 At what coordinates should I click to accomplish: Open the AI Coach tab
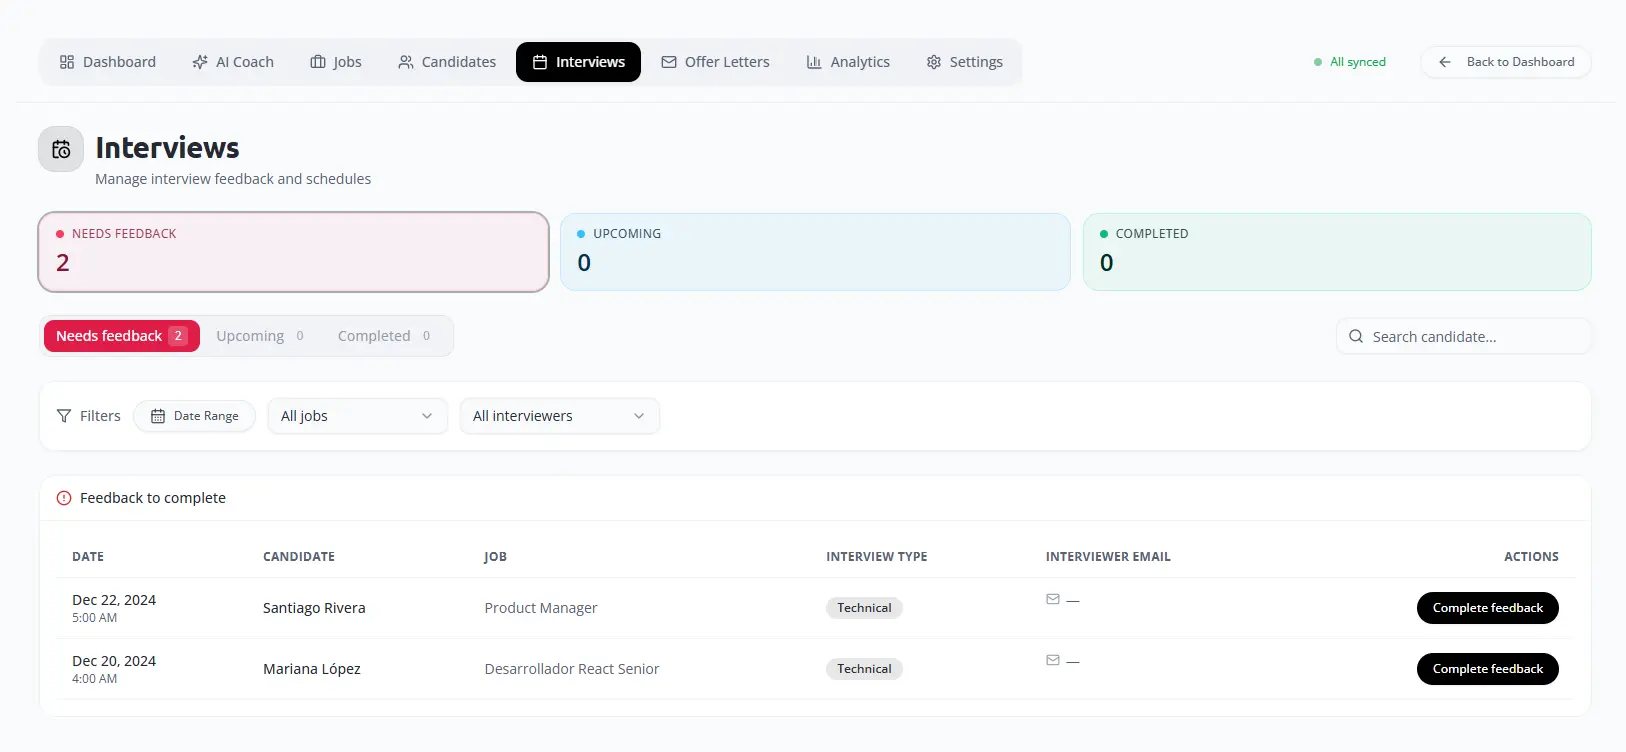click(x=233, y=62)
